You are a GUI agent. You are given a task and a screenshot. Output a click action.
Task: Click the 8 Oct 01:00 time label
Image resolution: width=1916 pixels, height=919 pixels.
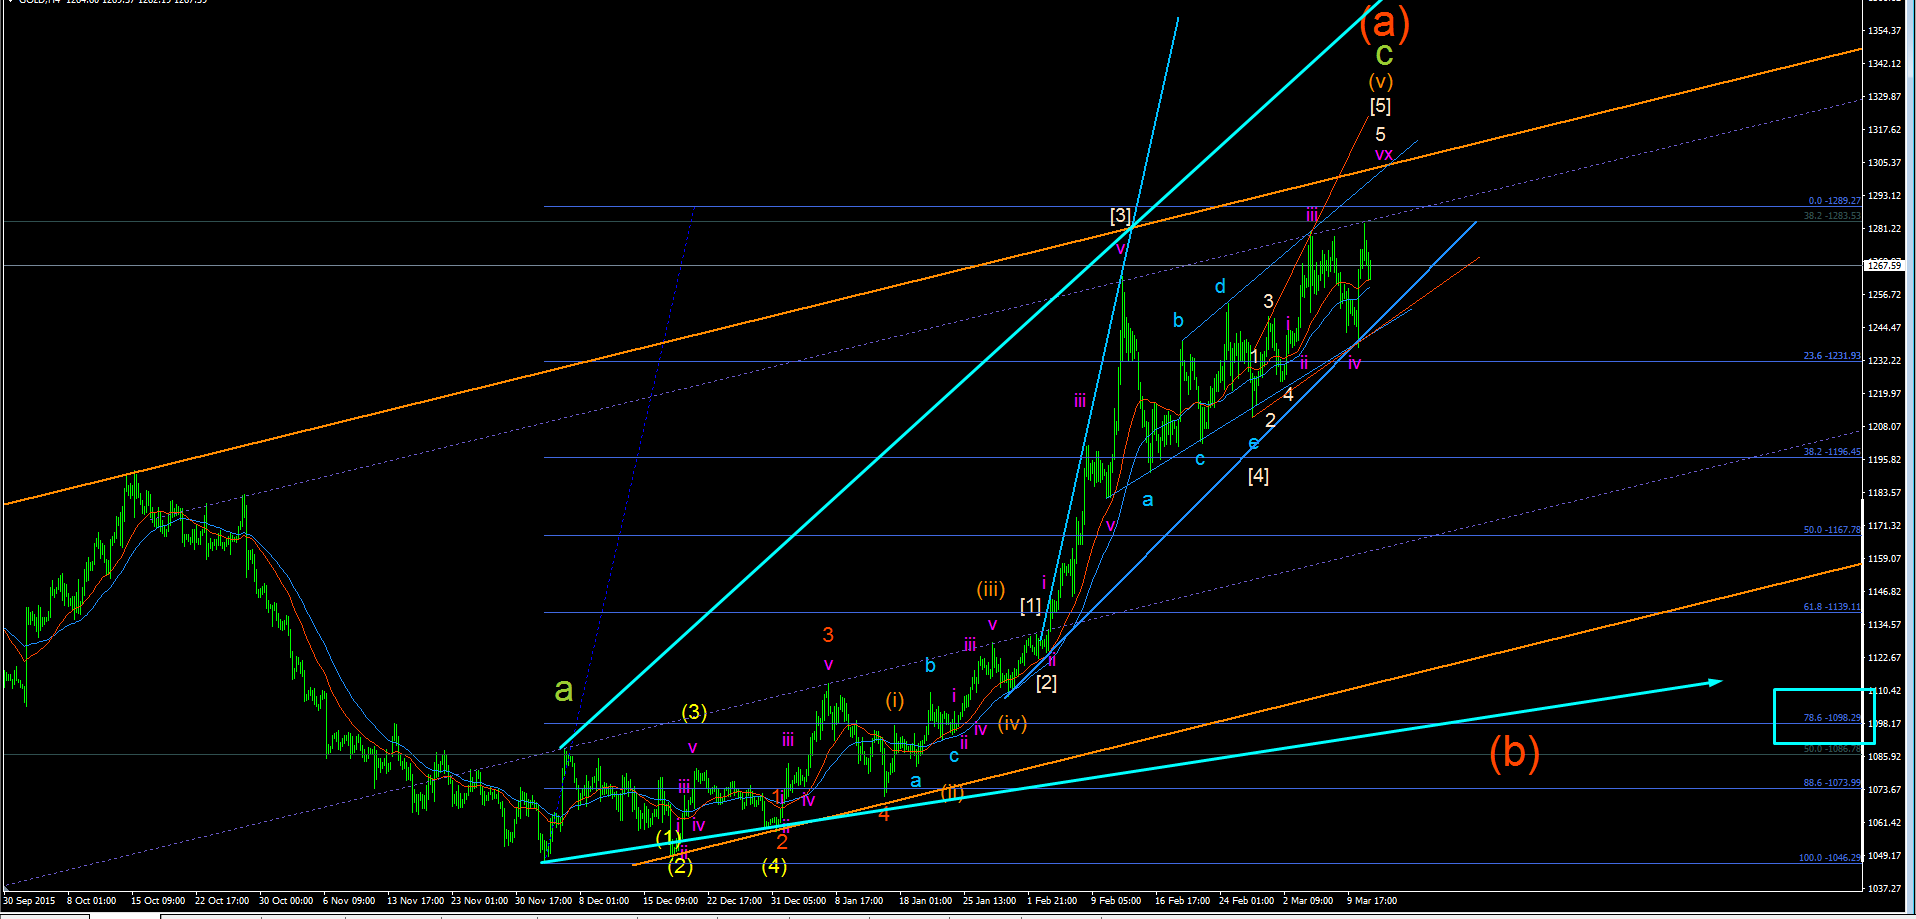click(x=92, y=901)
